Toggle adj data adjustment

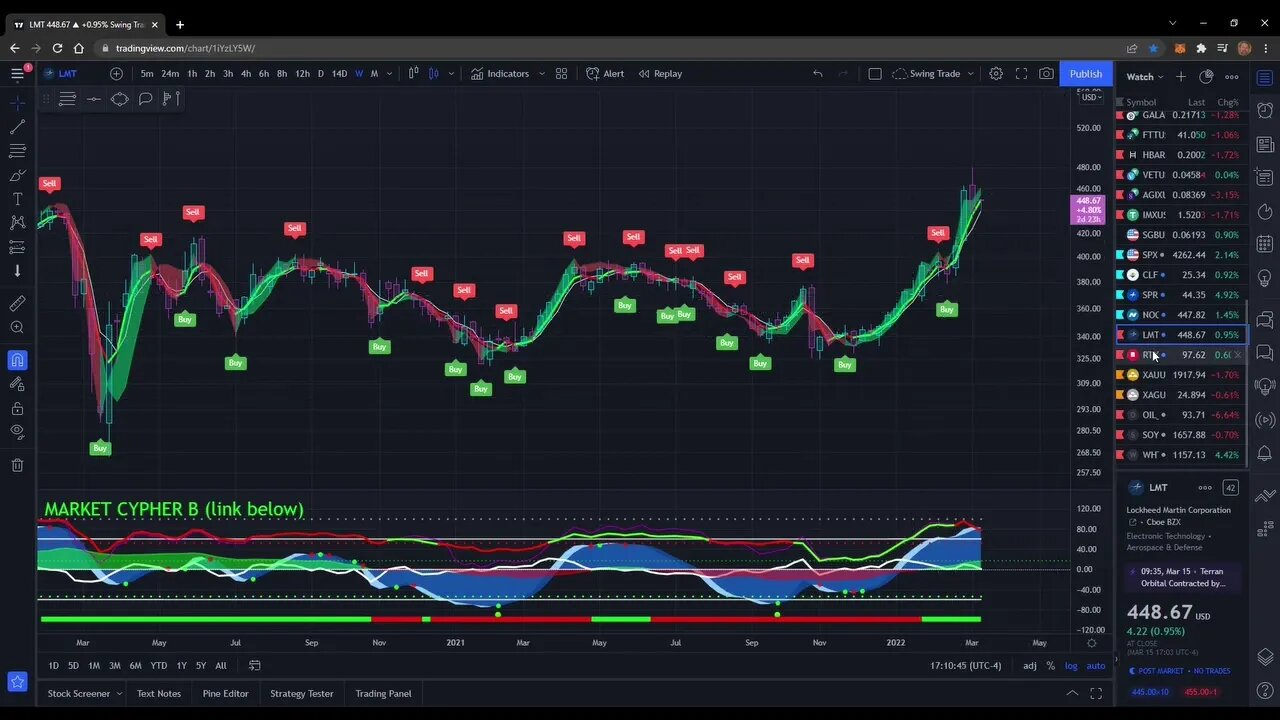point(1030,665)
